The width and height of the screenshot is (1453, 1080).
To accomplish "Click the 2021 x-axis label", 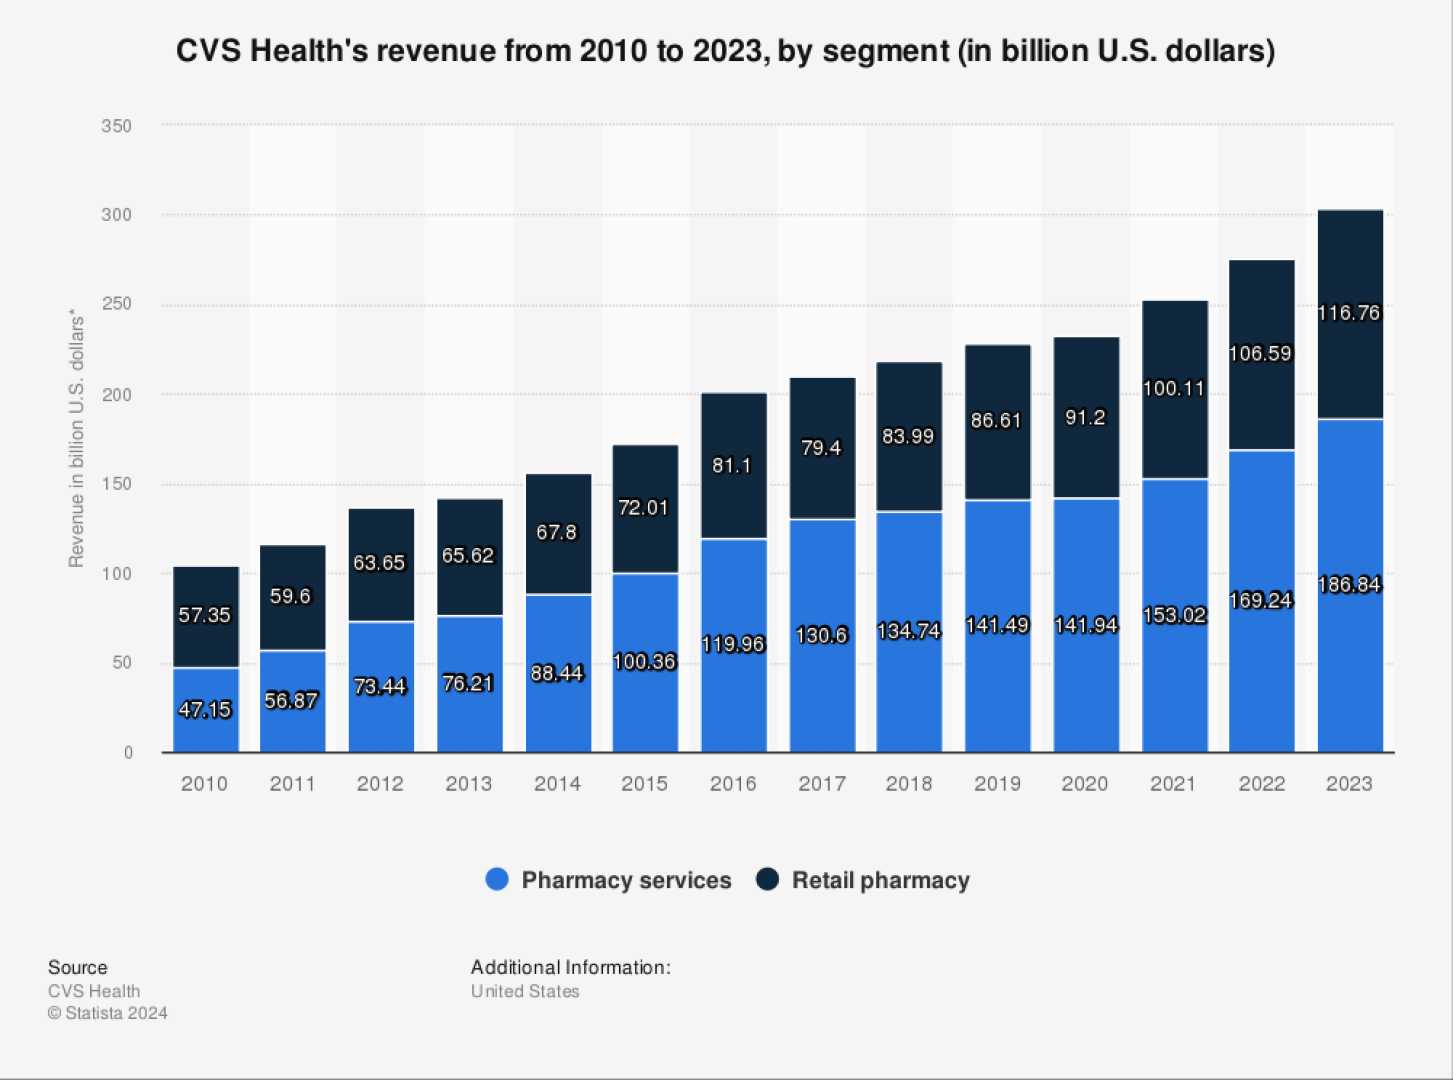I will coord(1173,784).
